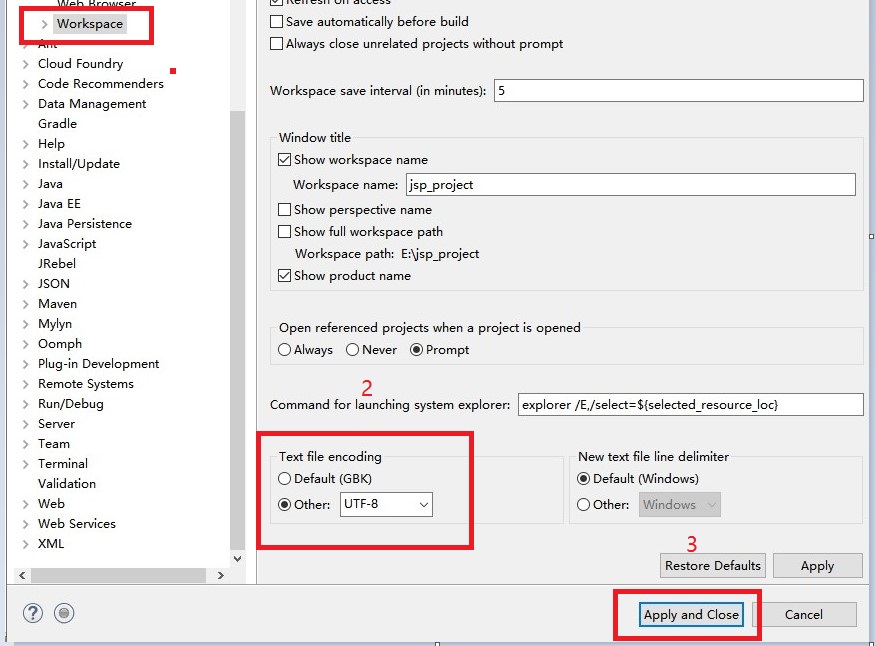Click the record preferences icon beside Help
This screenshot has width=876, height=646.
click(x=64, y=613)
